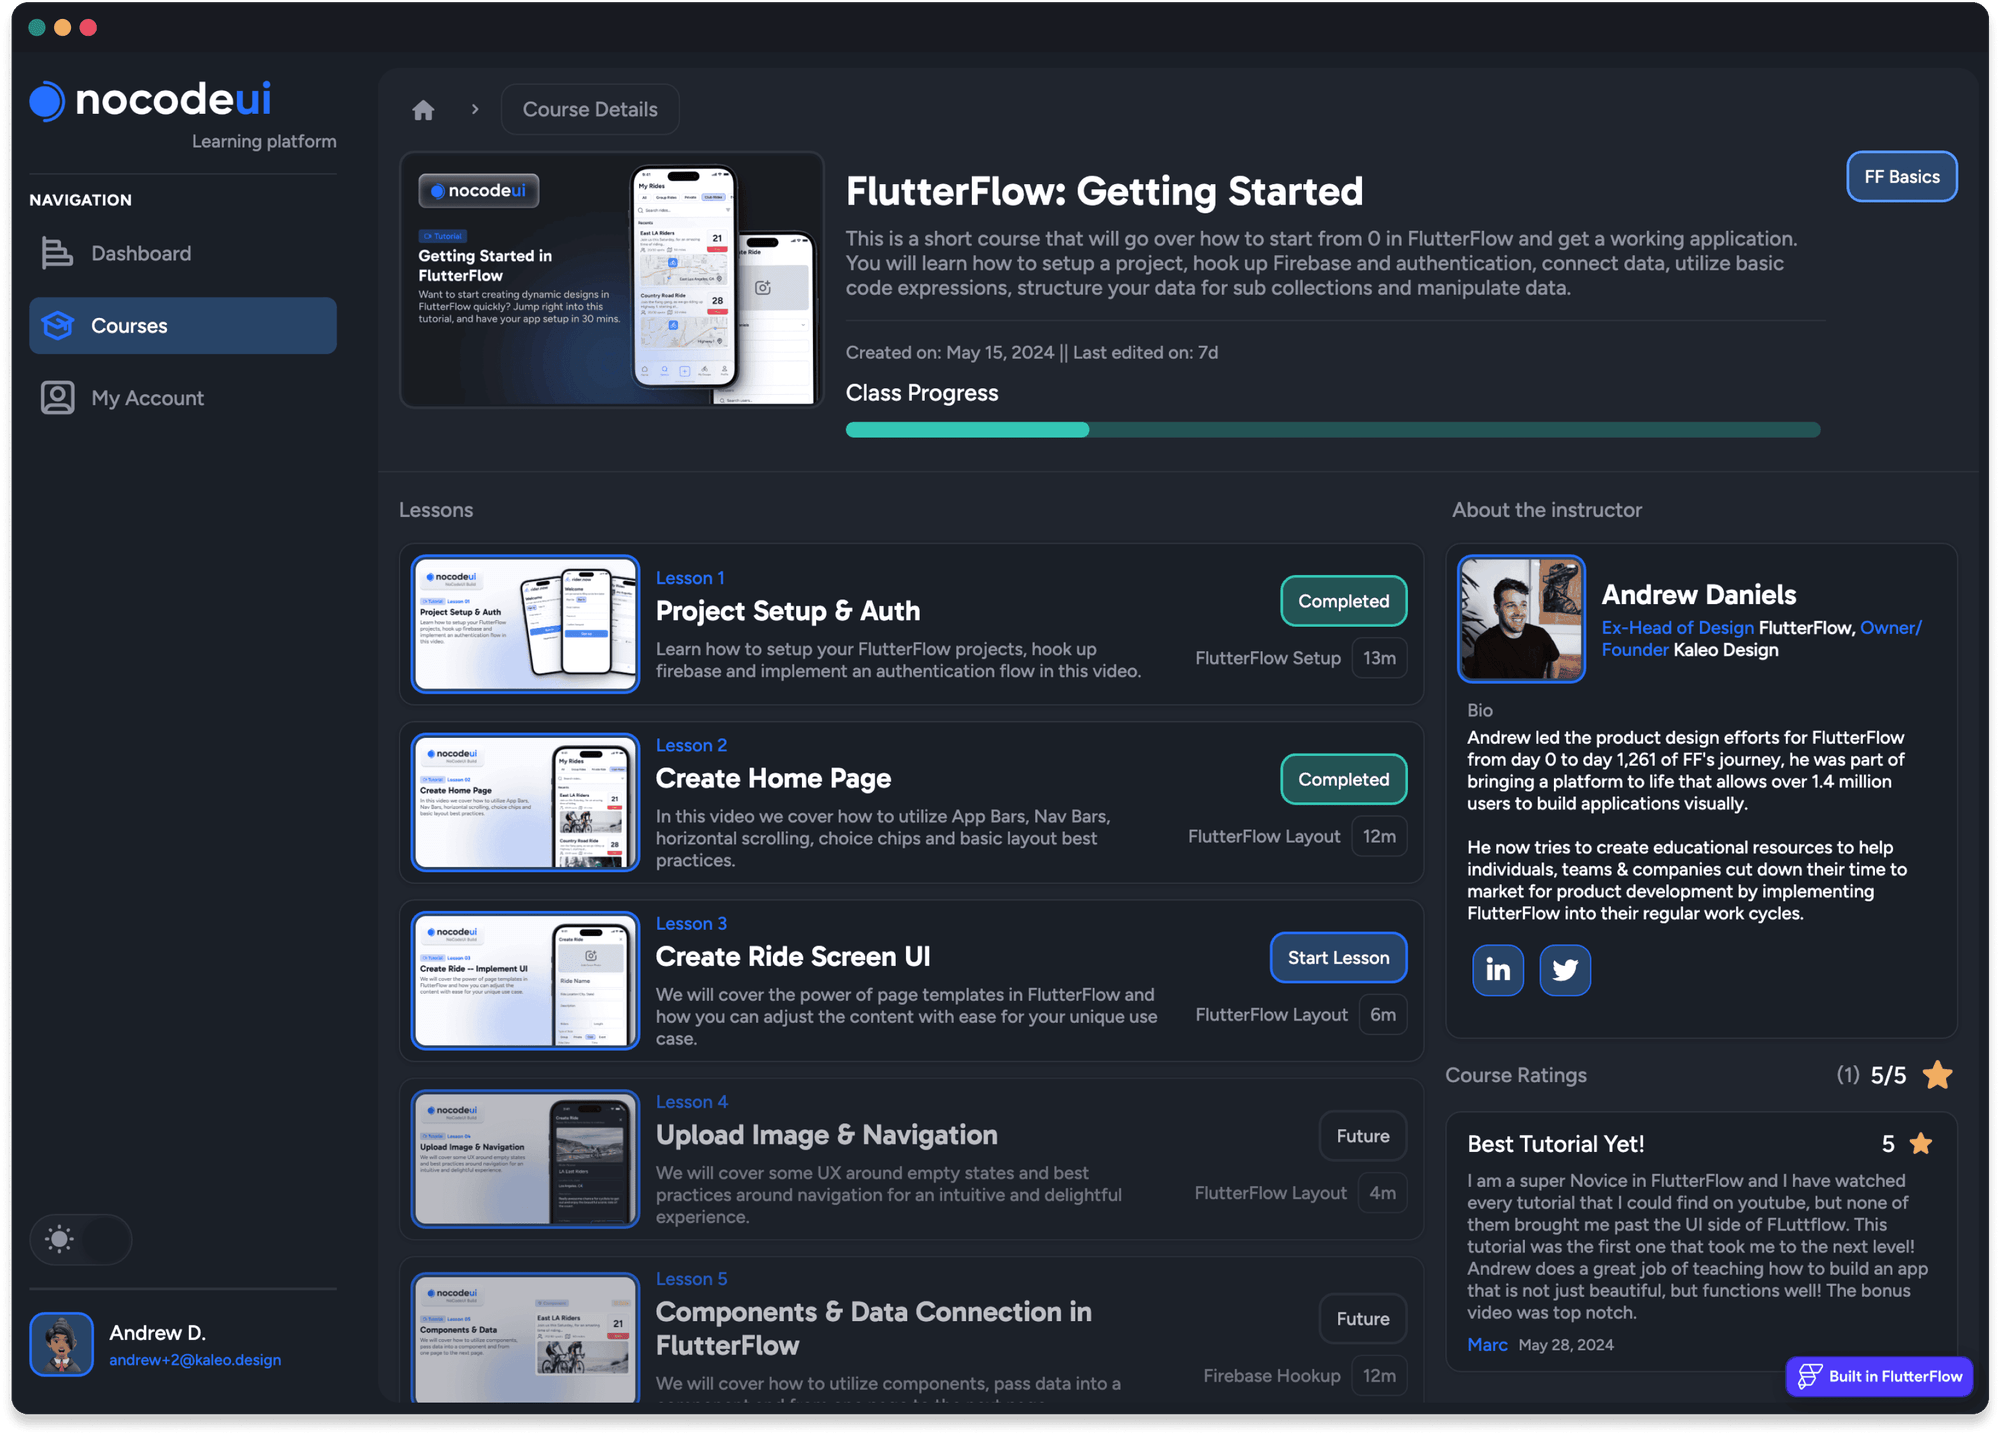Start Lesson 3: Create Ride Screen UI

pos(1338,957)
